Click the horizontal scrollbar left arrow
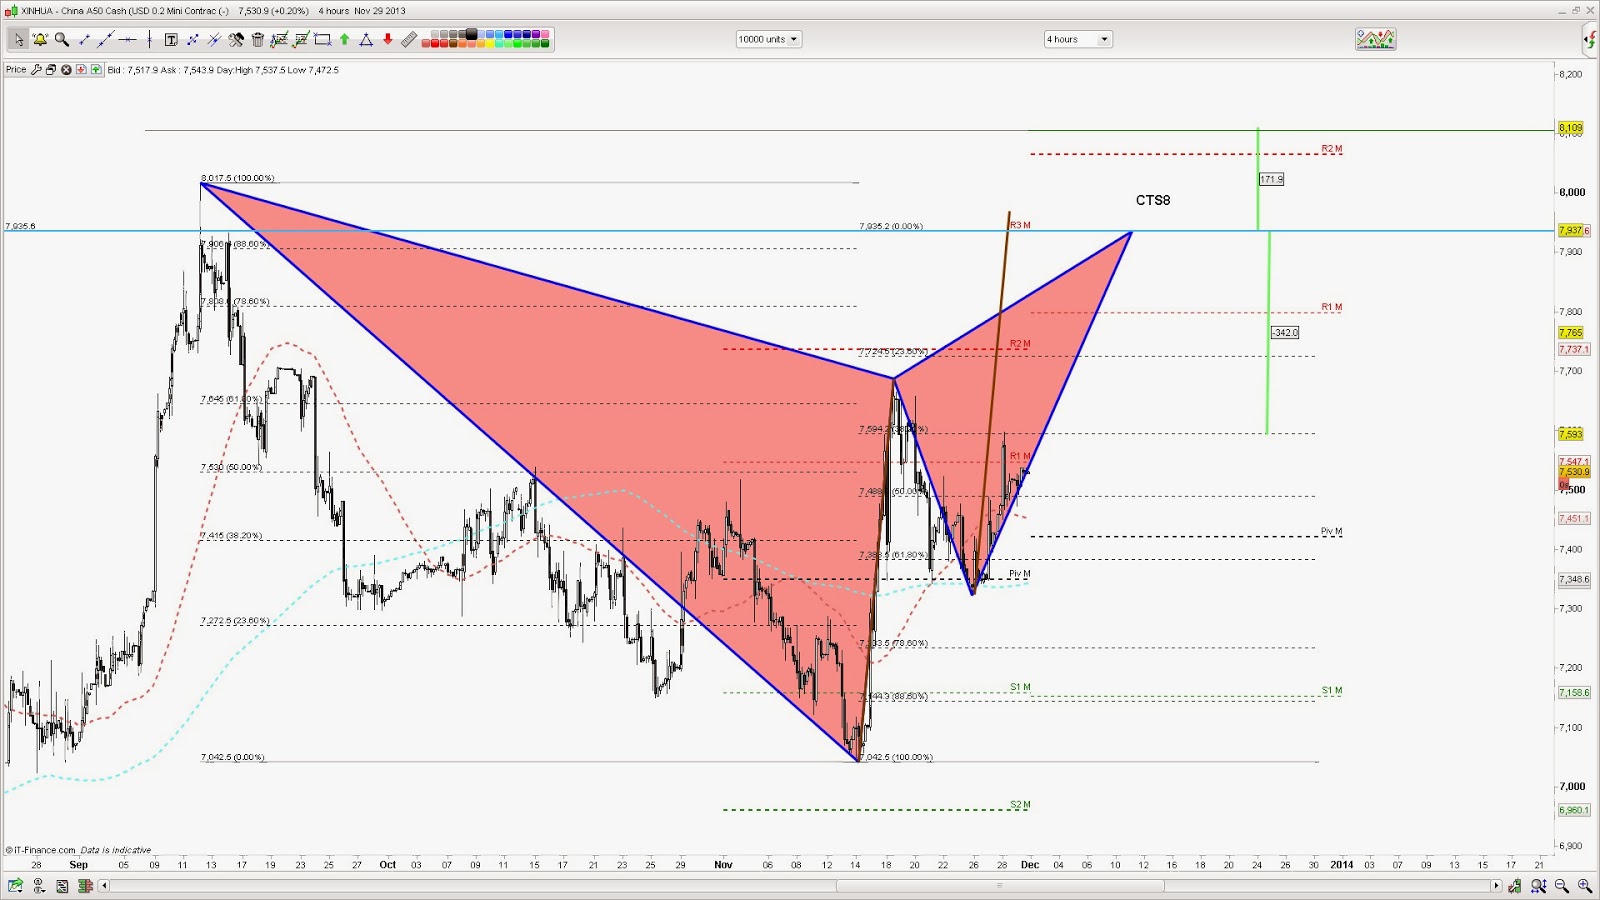 tap(105, 886)
